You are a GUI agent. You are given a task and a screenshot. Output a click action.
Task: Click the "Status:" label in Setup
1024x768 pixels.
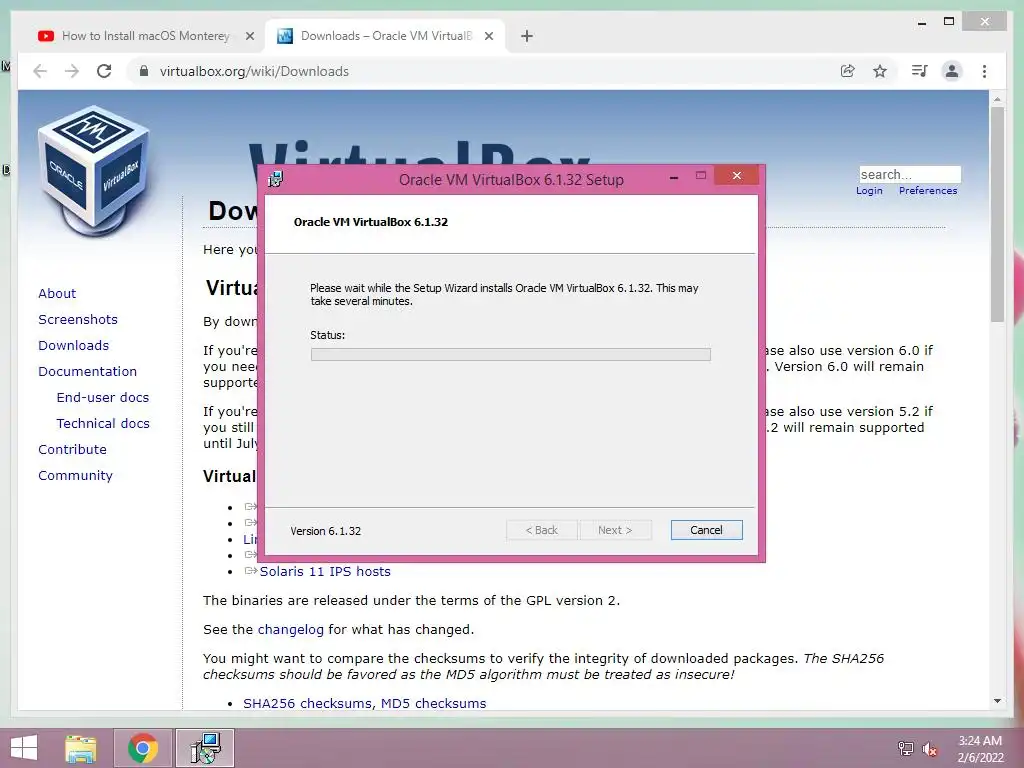[328, 335]
